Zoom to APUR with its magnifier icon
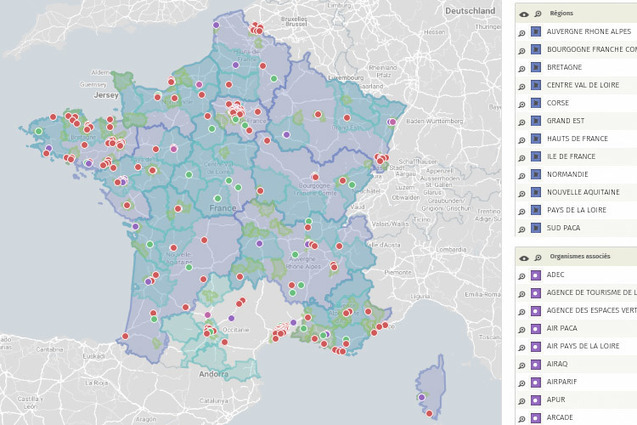 pos(522,401)
